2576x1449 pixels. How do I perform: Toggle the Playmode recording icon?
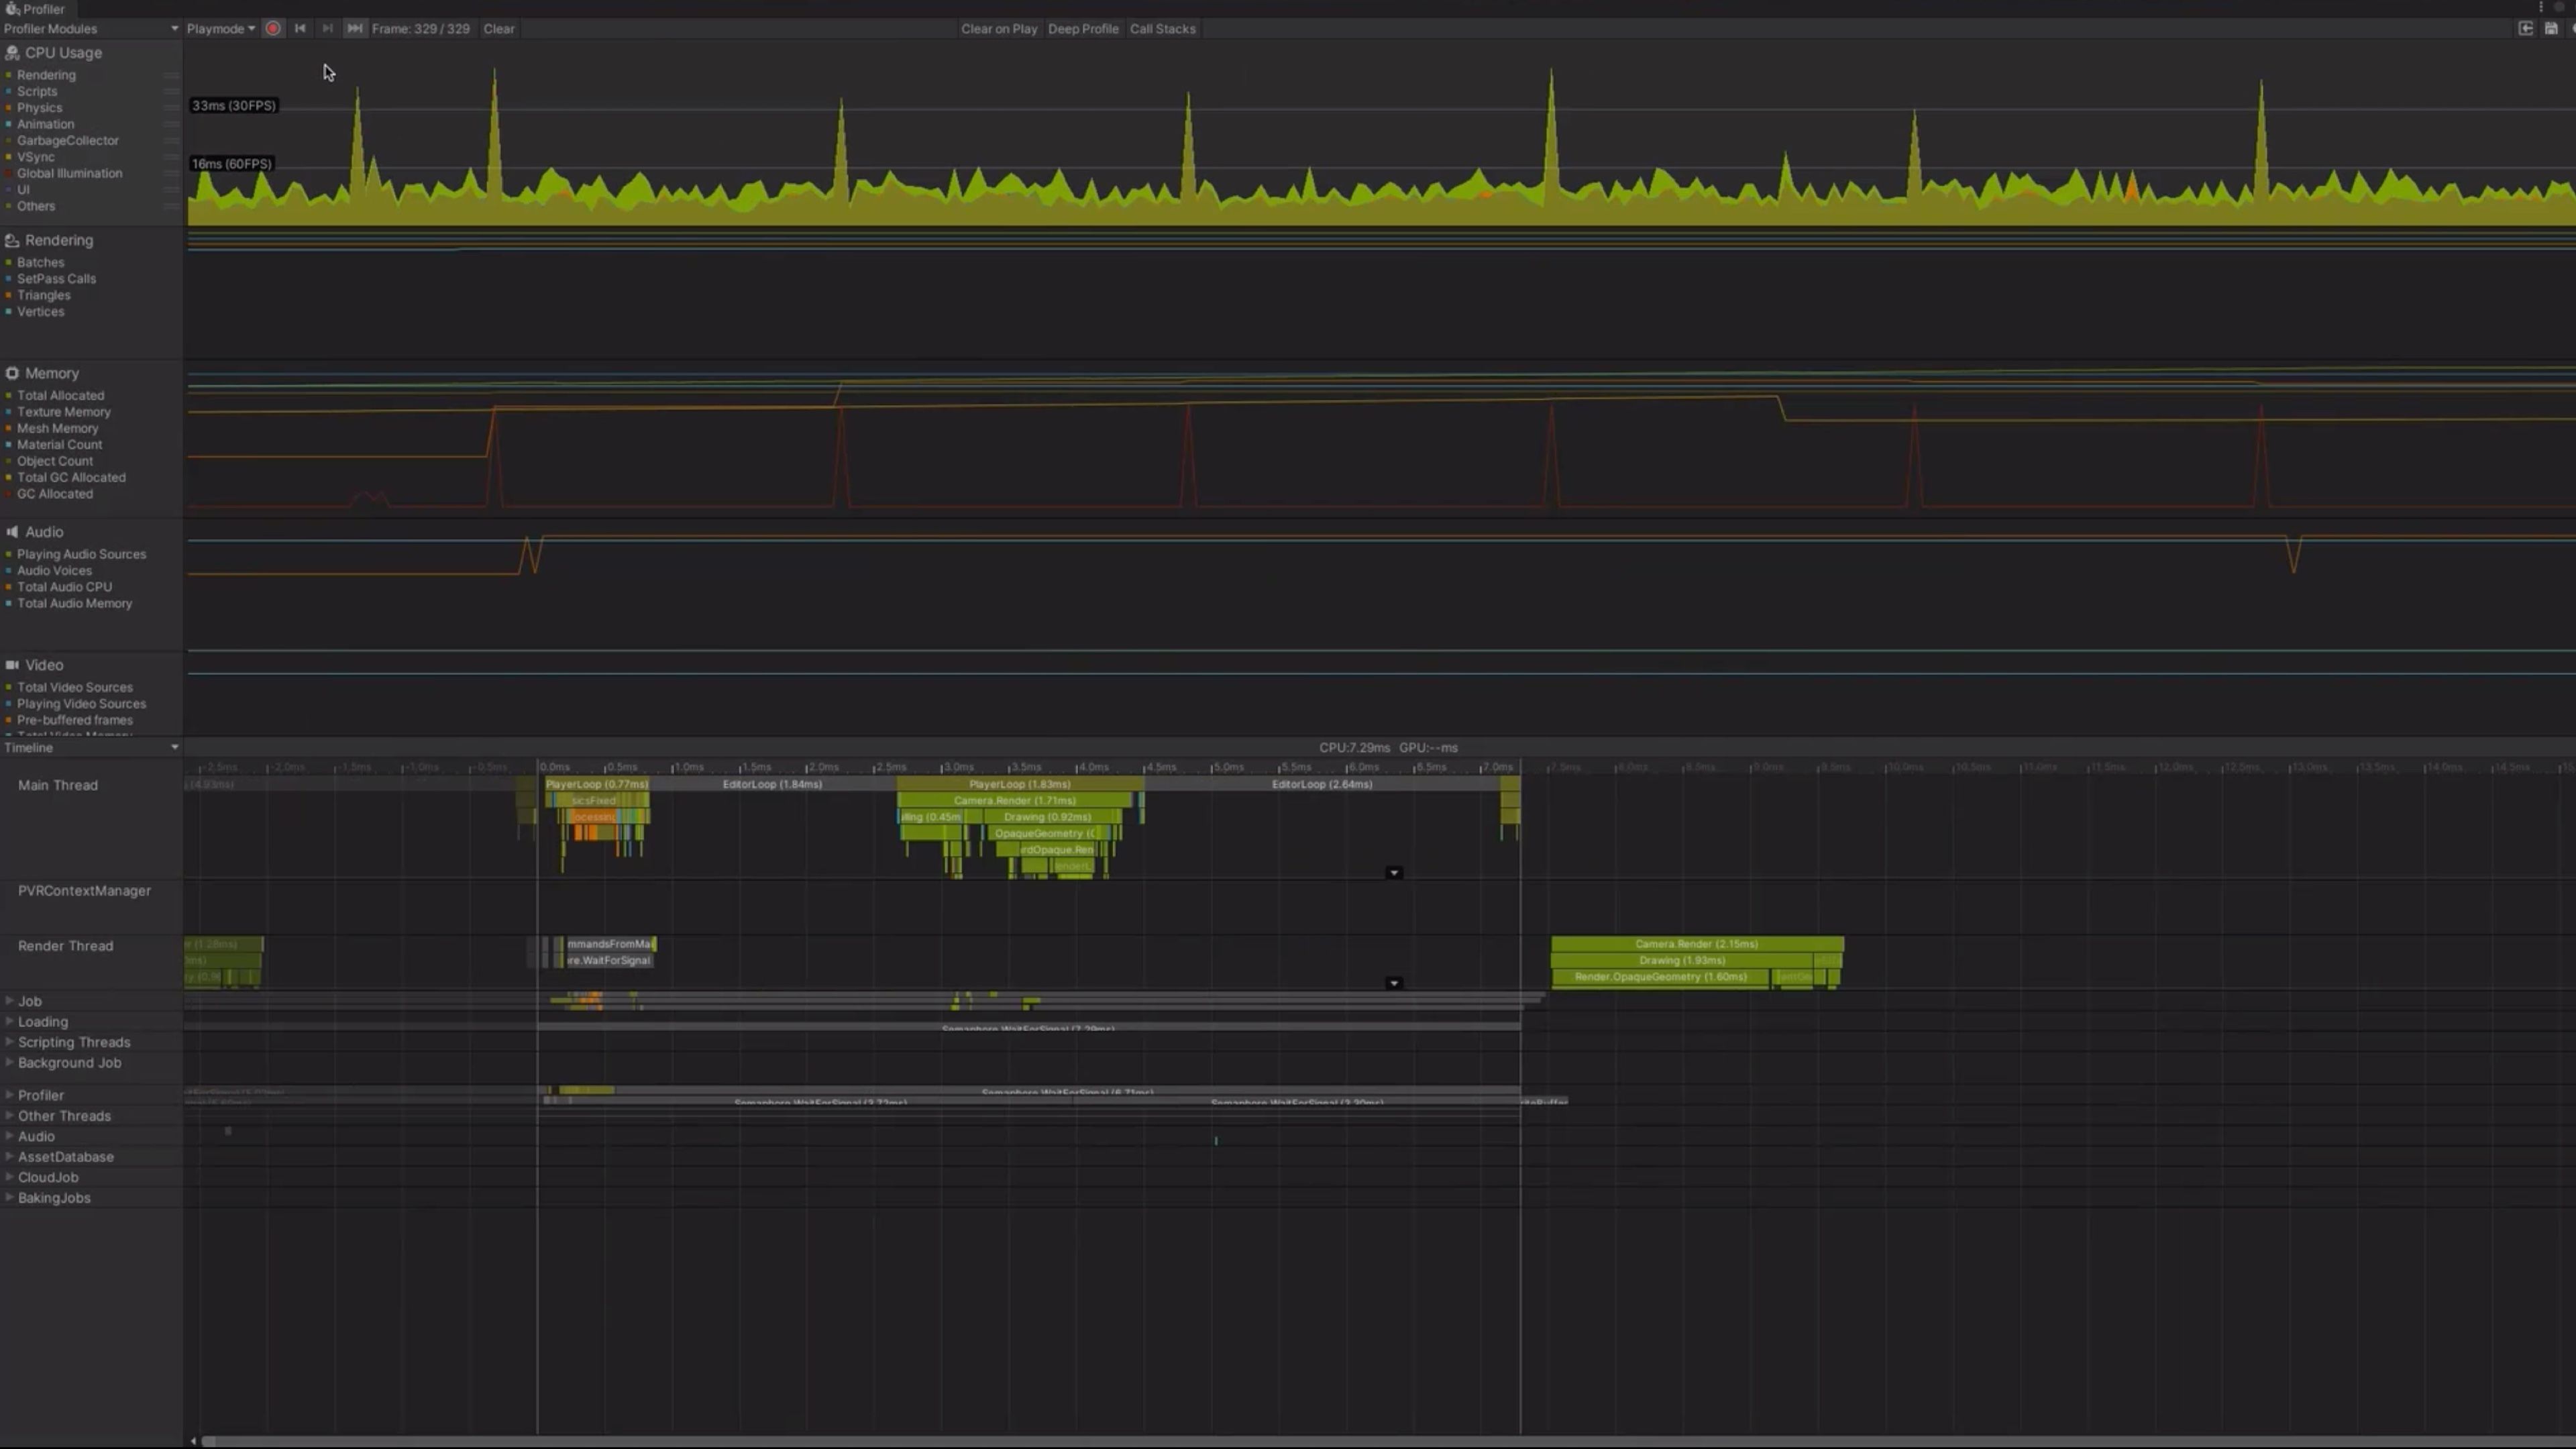click(x=272, y=28)
